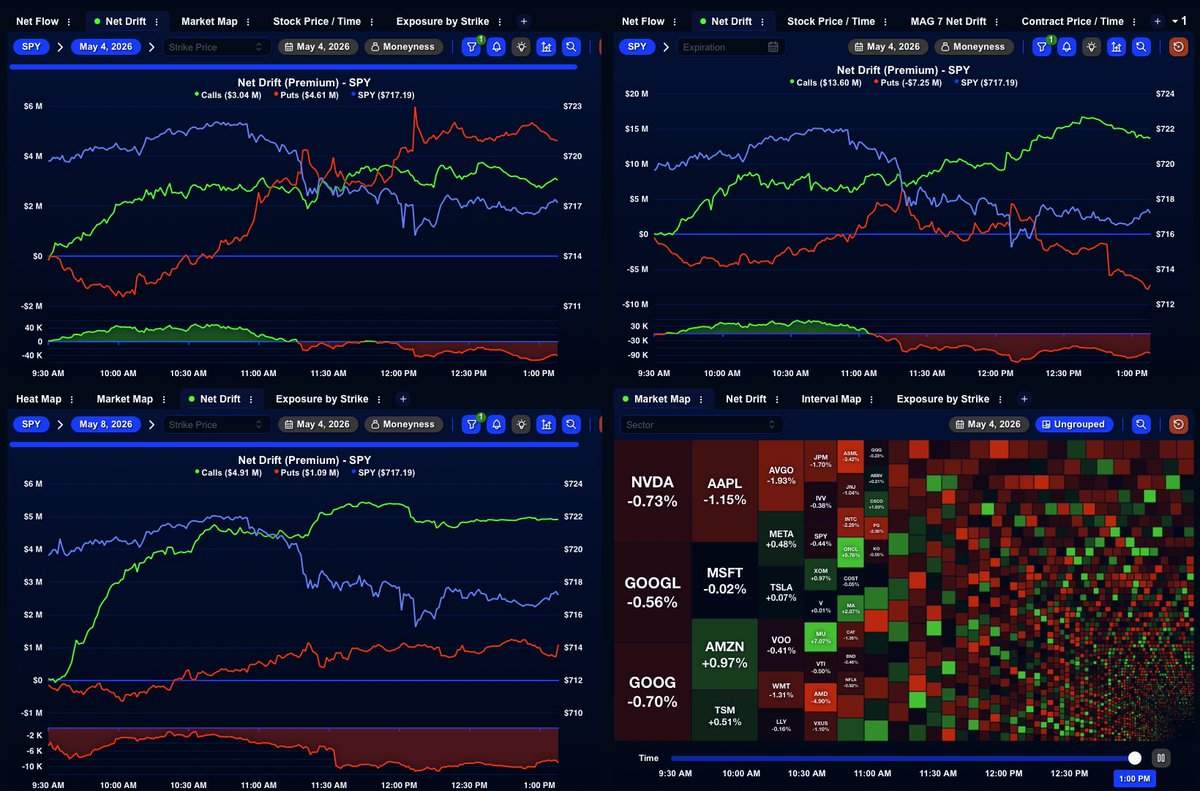Open Heat Map tab options menu
1200x791 pixels.
[72, 399]
